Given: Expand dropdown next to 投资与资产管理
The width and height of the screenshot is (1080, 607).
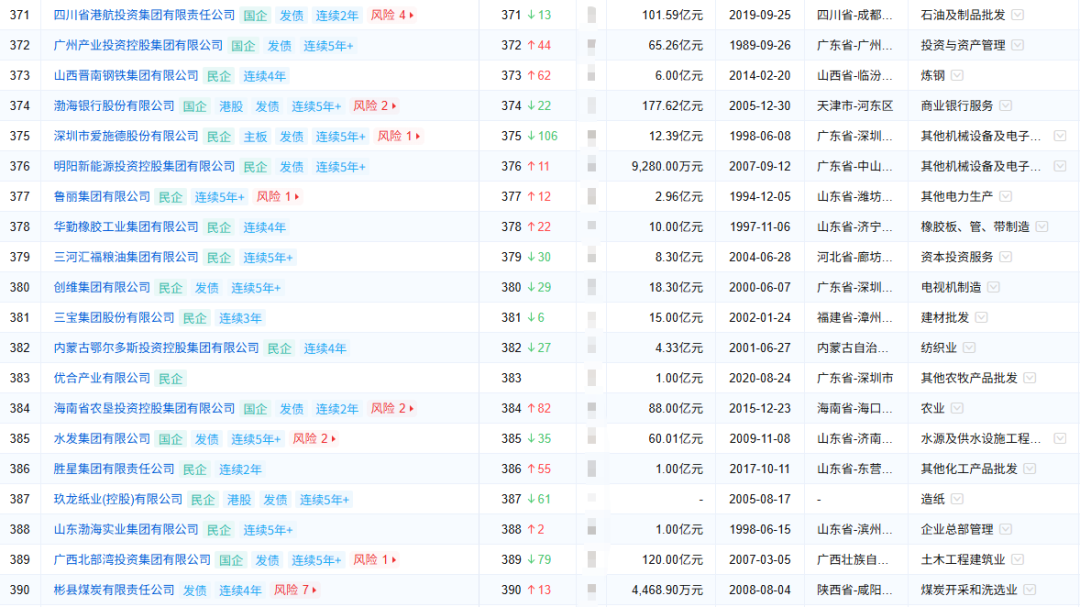Looking at the screenshot, I should tap(1017, 45).
